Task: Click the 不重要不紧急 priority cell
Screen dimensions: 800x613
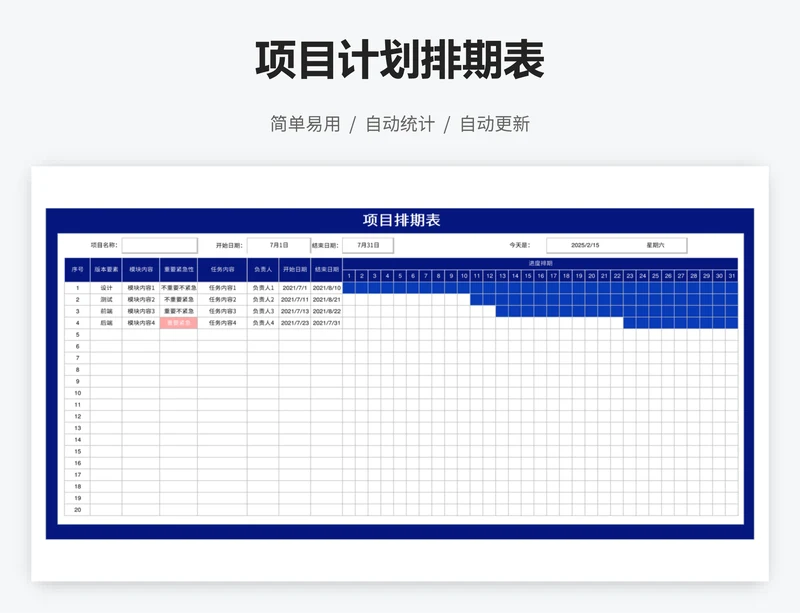Action: click(x=179, y=288)
